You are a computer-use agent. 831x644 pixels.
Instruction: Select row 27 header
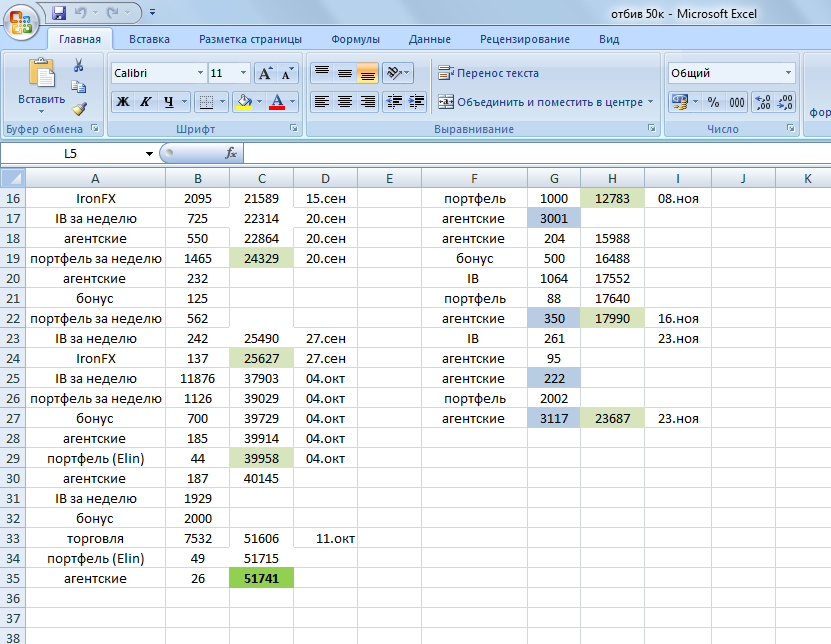point(13,419)
